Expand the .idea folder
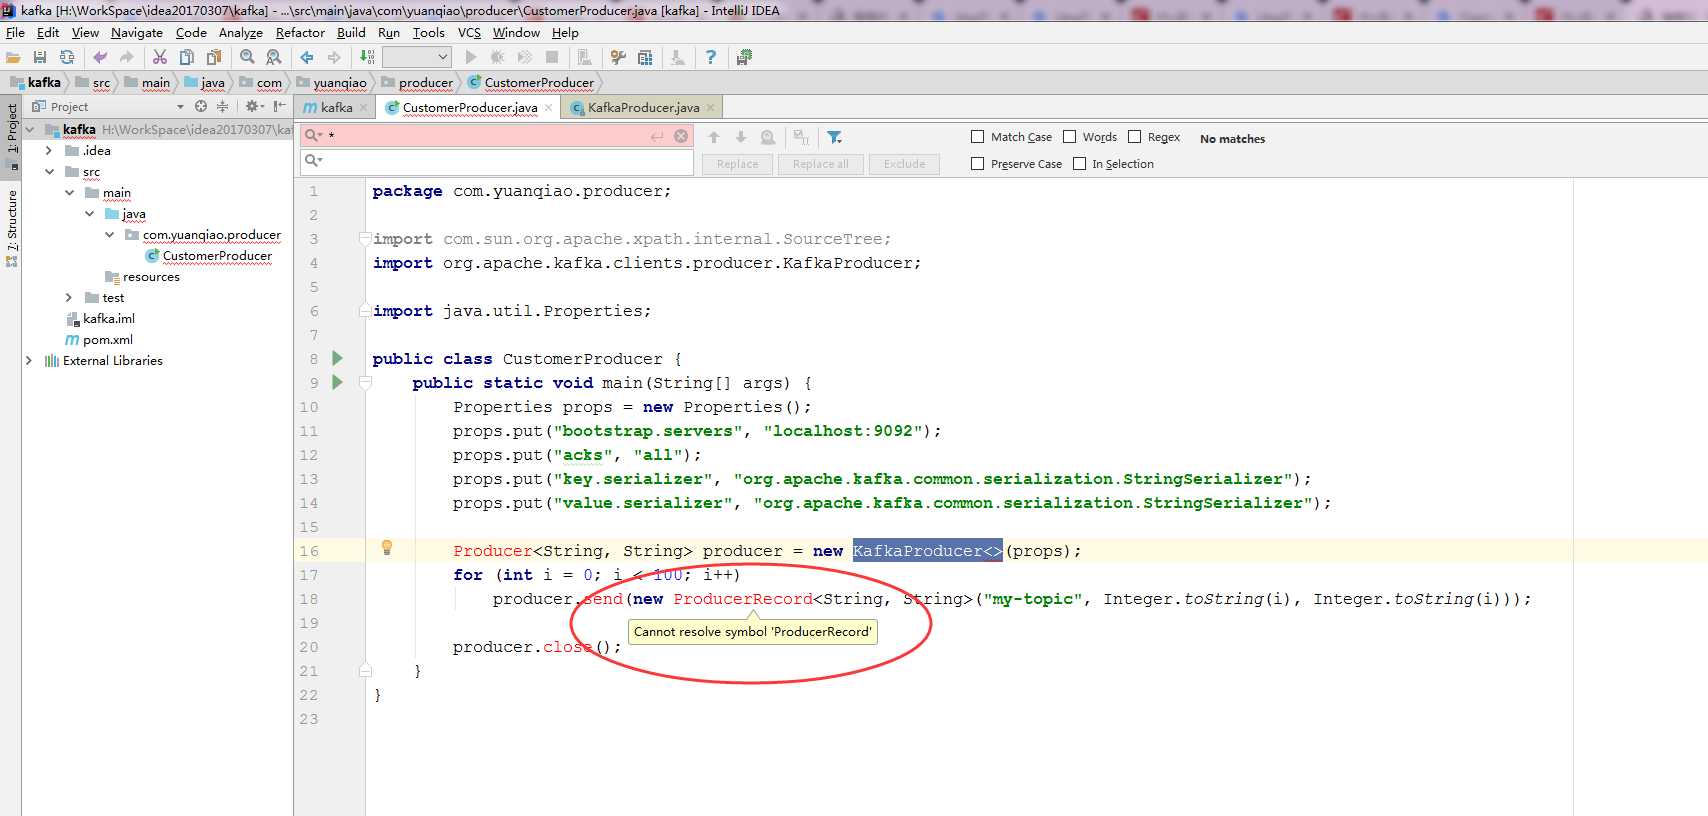1708x816 pixels. pos(49,150)
